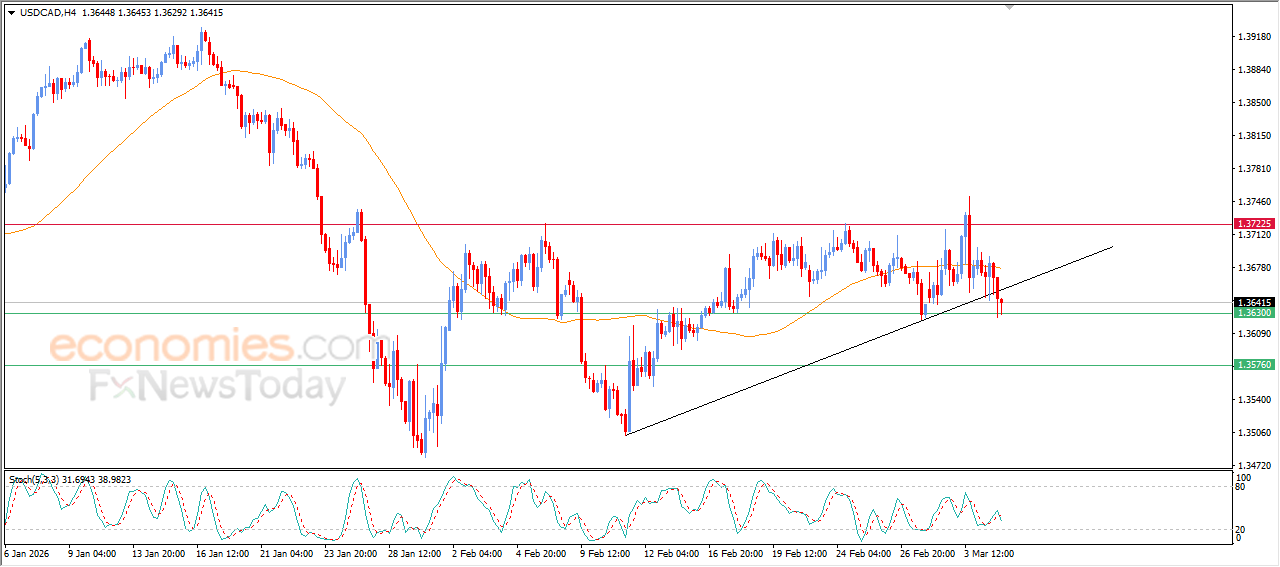
Task: Click the 3 Mar 12:00 date label
Action: point(991,552)
